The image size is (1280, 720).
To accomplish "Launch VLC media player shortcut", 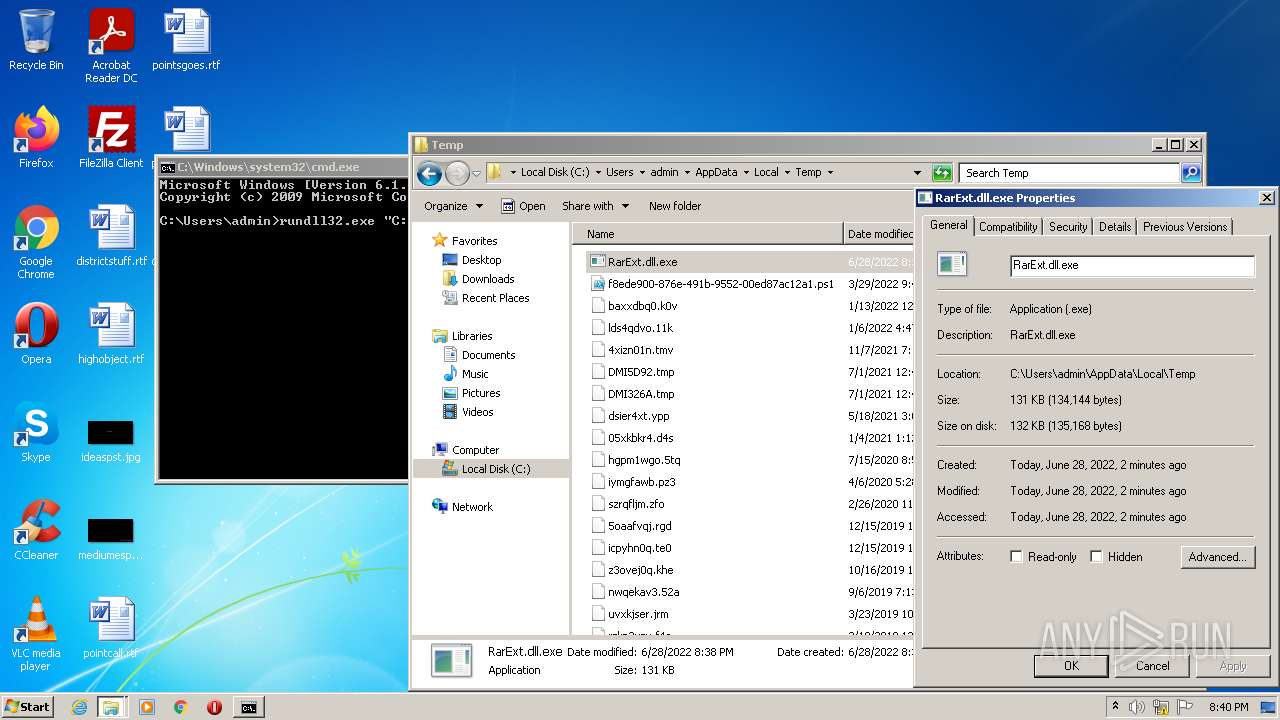I will 36,634.
